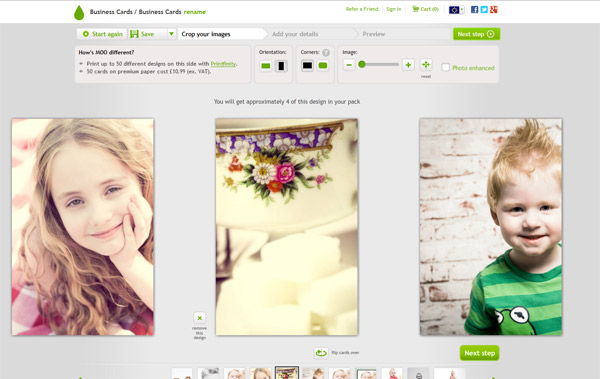Reset image position with move icon
600x379 pixels.
(426, 64)
